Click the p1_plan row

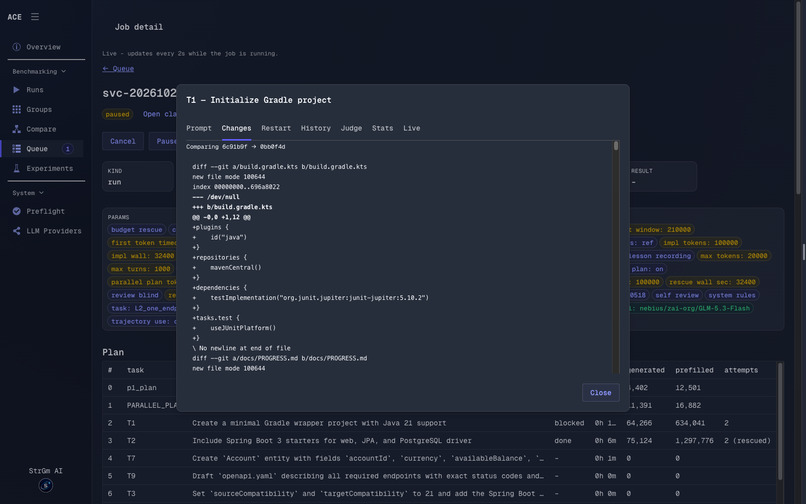pyautogui.click(x=439, y=387)
